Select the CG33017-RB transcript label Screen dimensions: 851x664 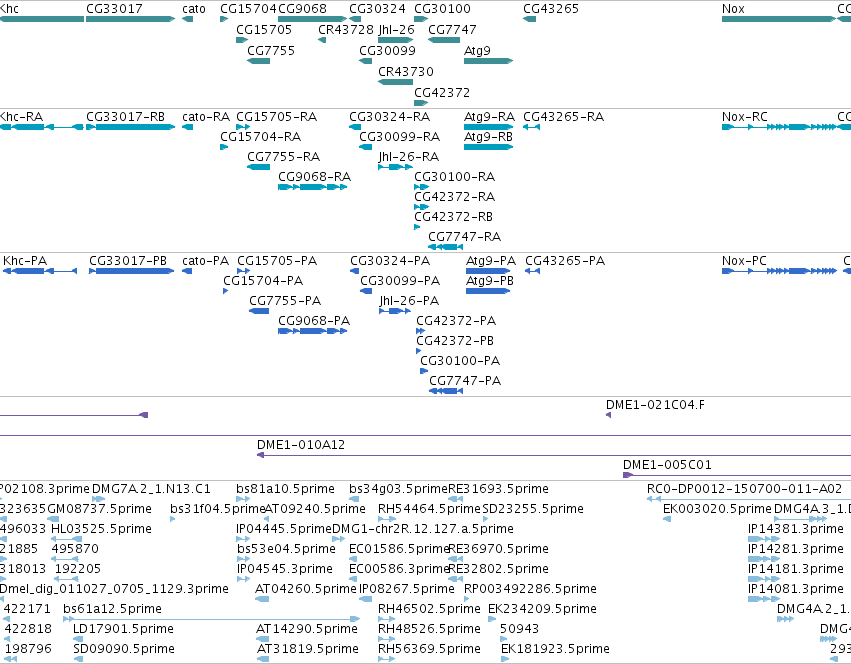(x=125, y=117)
